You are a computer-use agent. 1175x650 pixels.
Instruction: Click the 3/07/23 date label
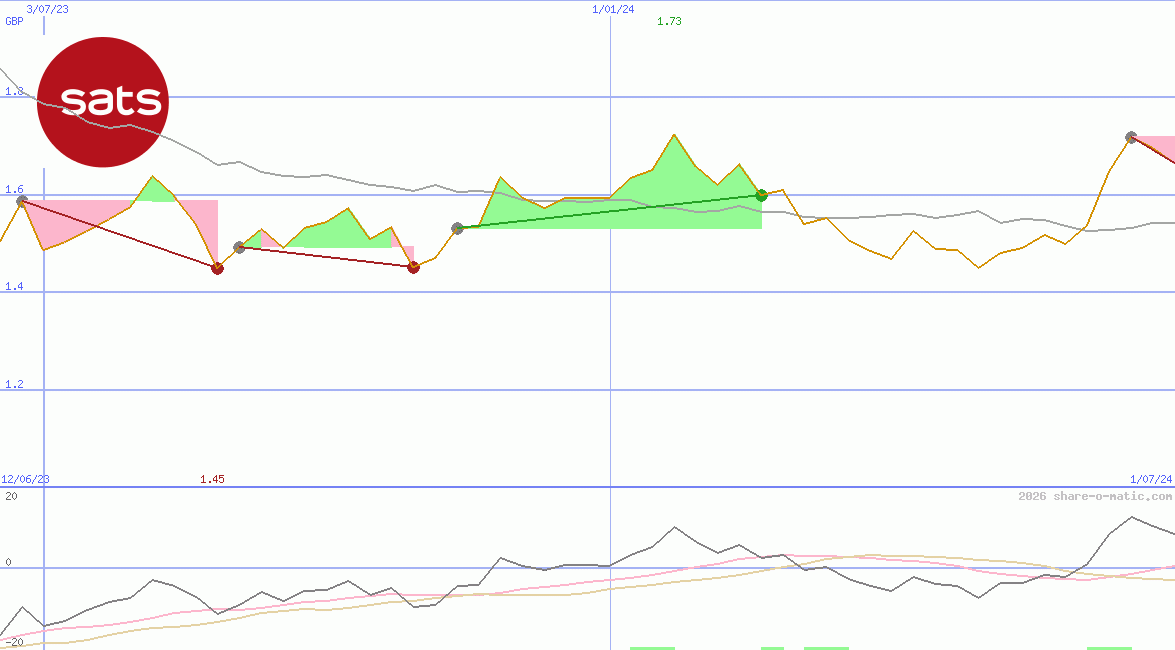[x=47, y=10]
